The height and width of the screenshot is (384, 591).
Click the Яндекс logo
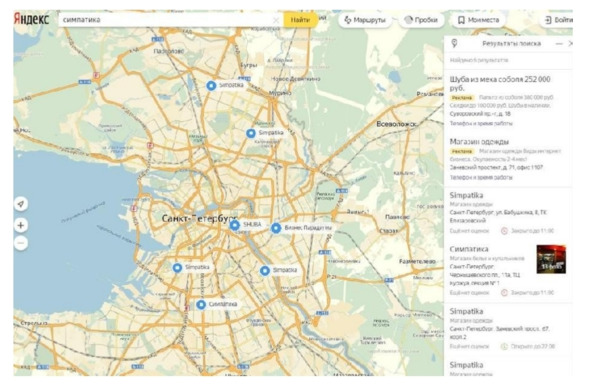[x=32, y=19]
